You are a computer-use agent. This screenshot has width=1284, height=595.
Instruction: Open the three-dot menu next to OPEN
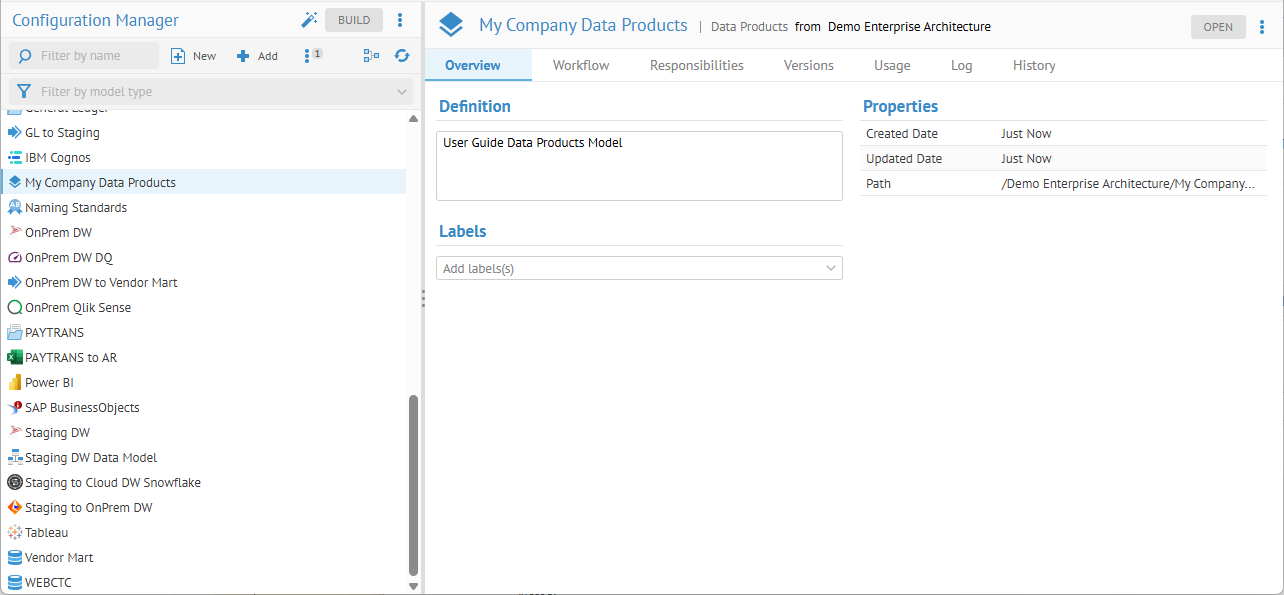click(x=1262, y=27)
